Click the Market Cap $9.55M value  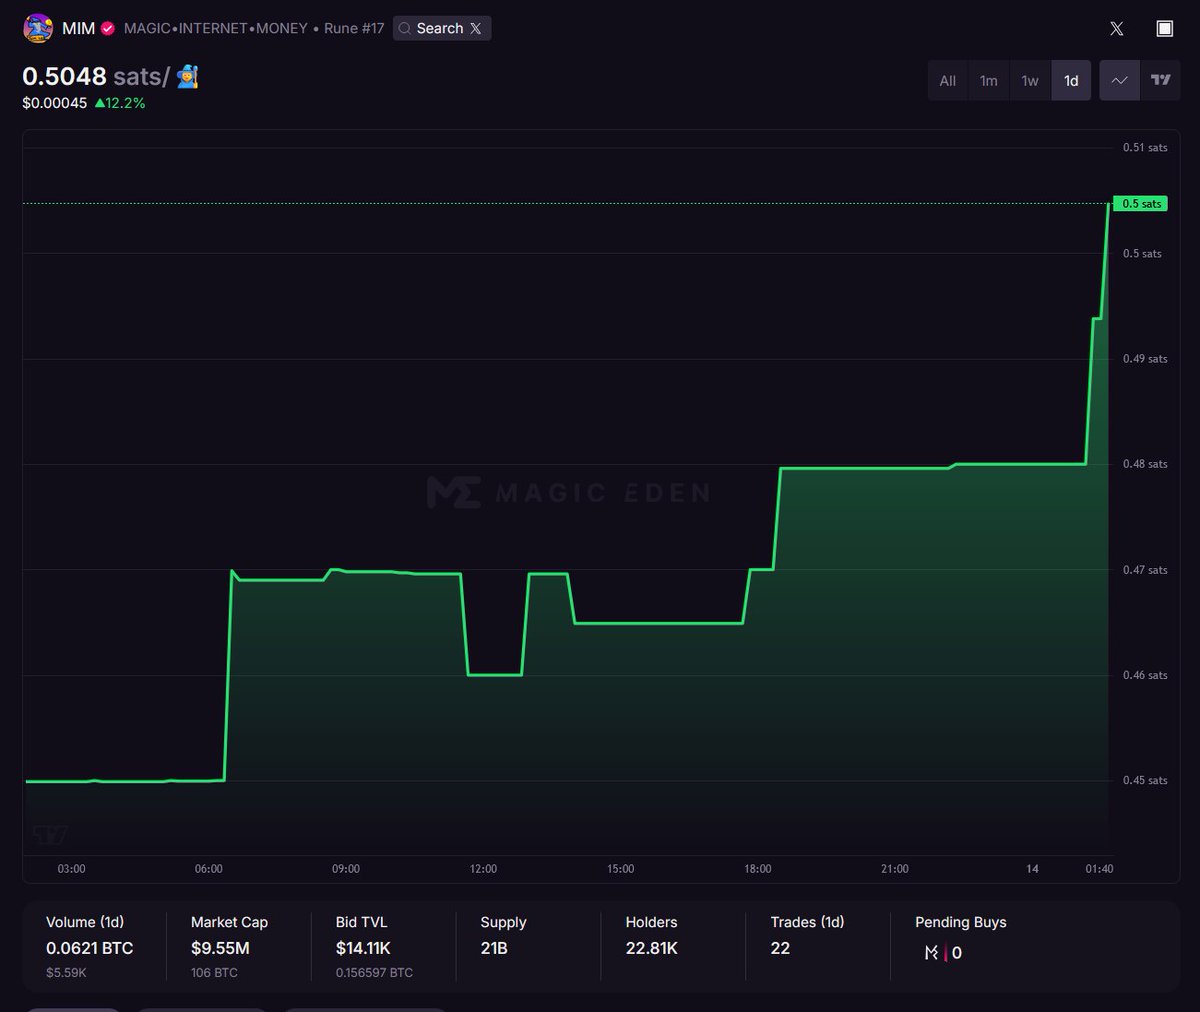[220, 948]
